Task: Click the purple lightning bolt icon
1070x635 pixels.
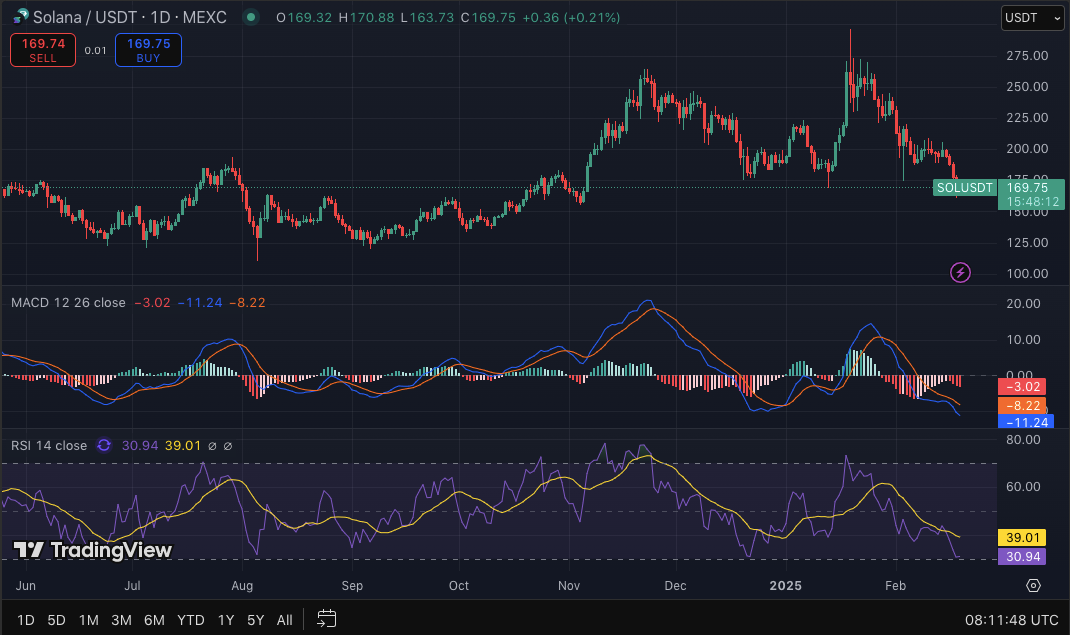Action: 960,272
